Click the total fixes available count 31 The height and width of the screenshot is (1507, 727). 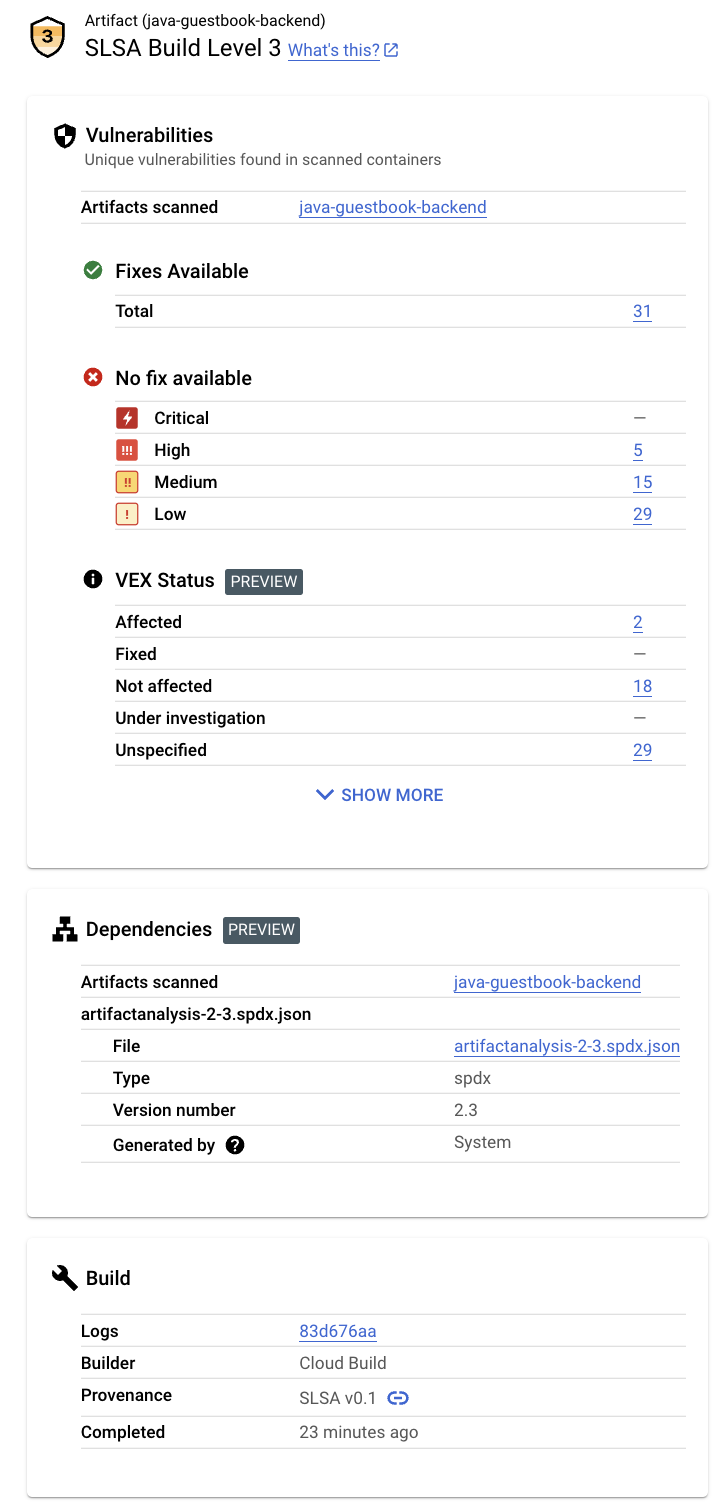pyautogui.click(x=643, y=311)
